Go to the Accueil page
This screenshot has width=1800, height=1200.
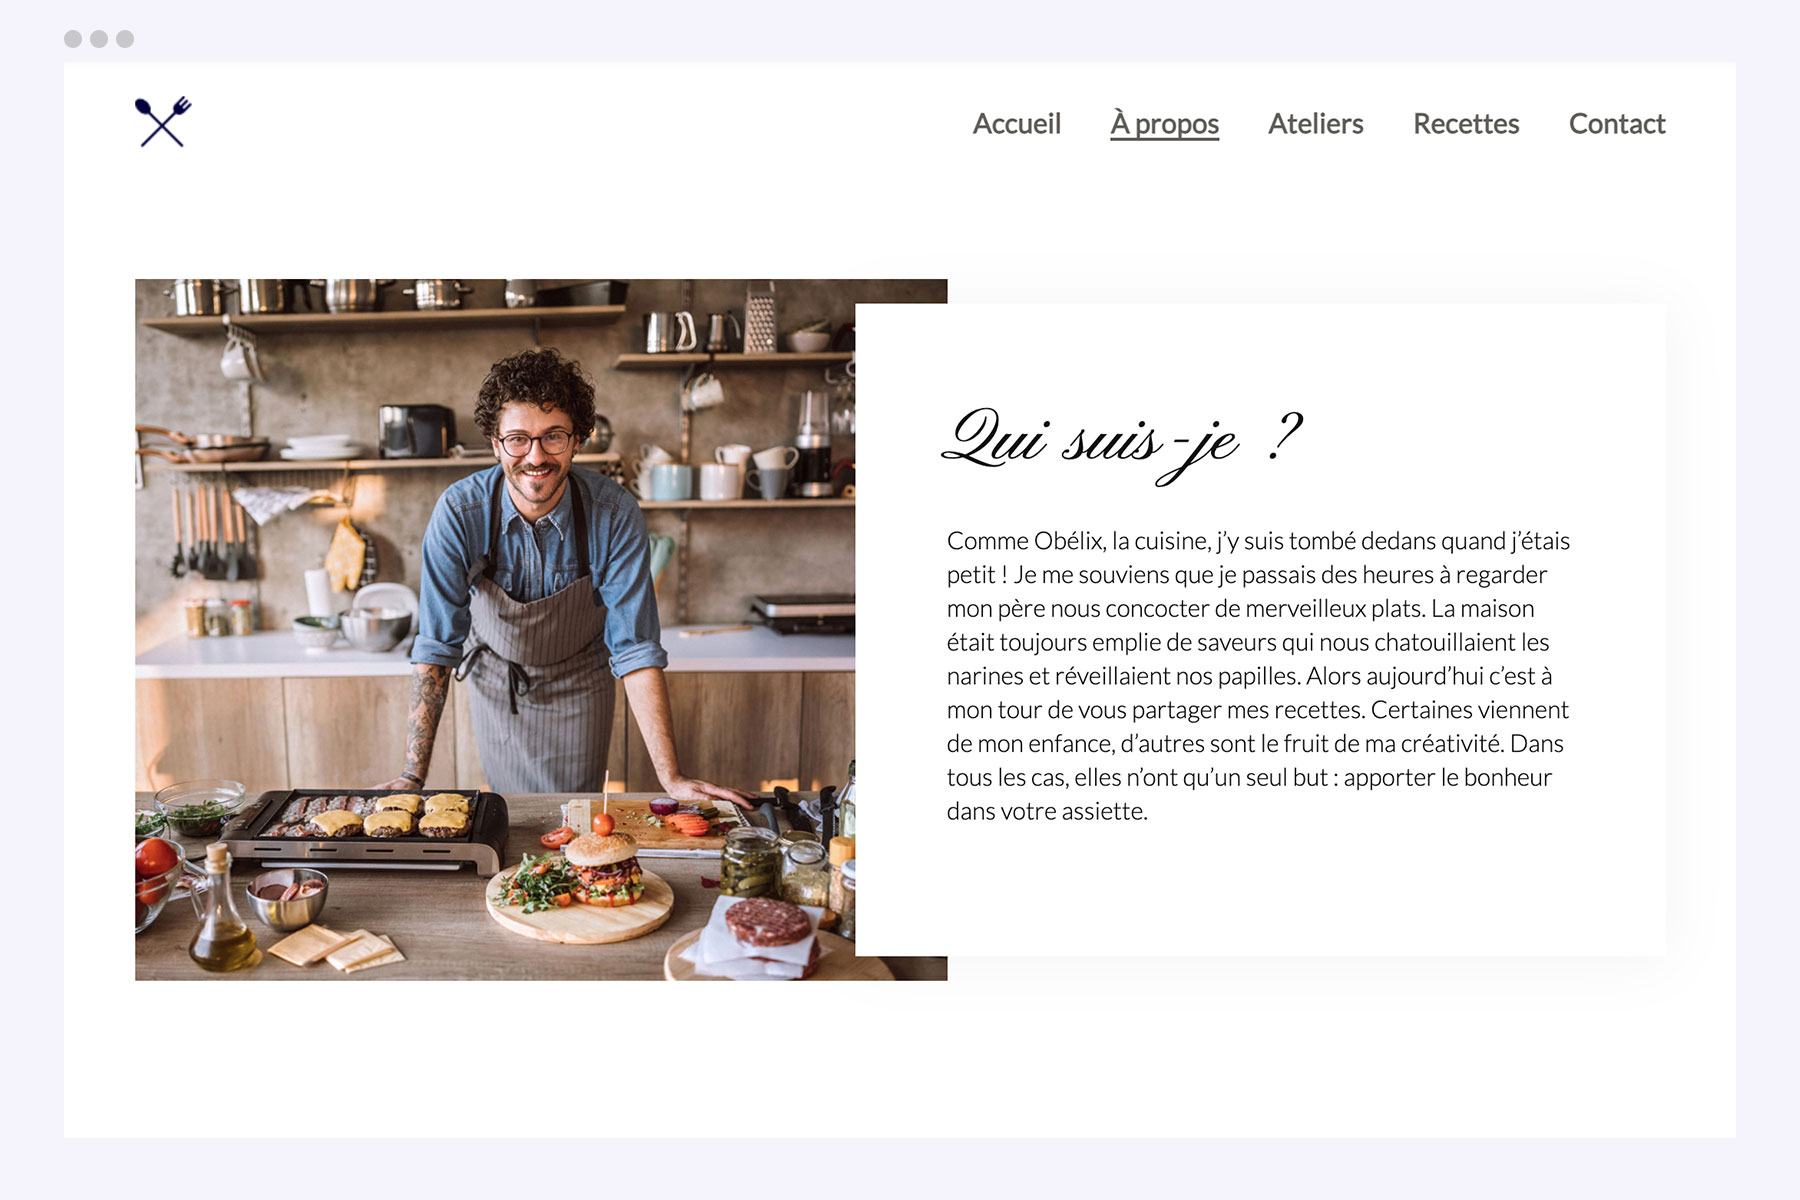[1016, 124]
